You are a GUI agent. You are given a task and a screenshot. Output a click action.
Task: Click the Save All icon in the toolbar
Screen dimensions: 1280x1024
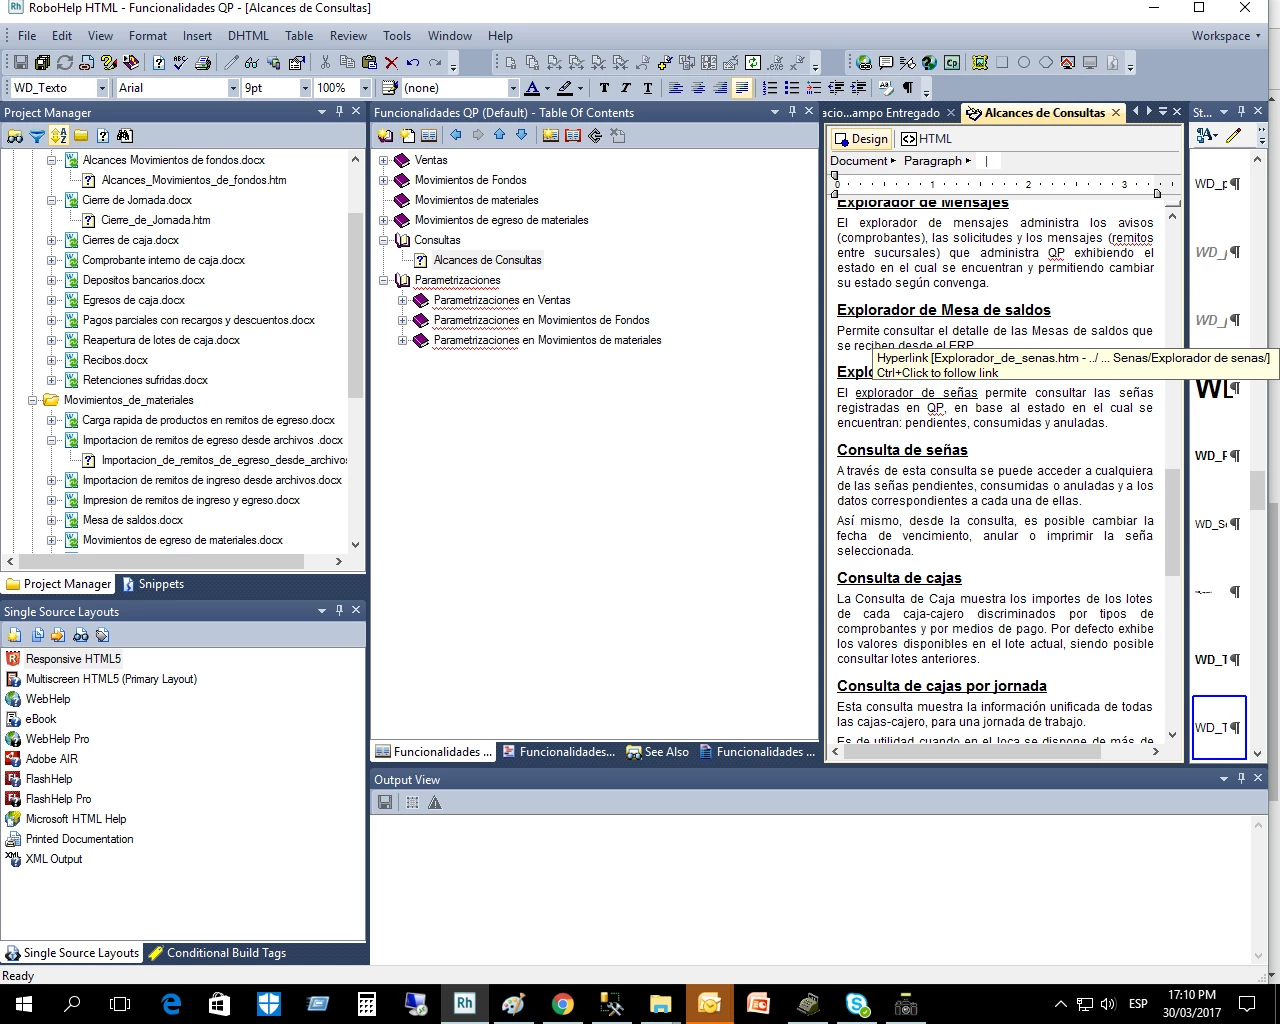pyautogui.click(x=42, y=62)
